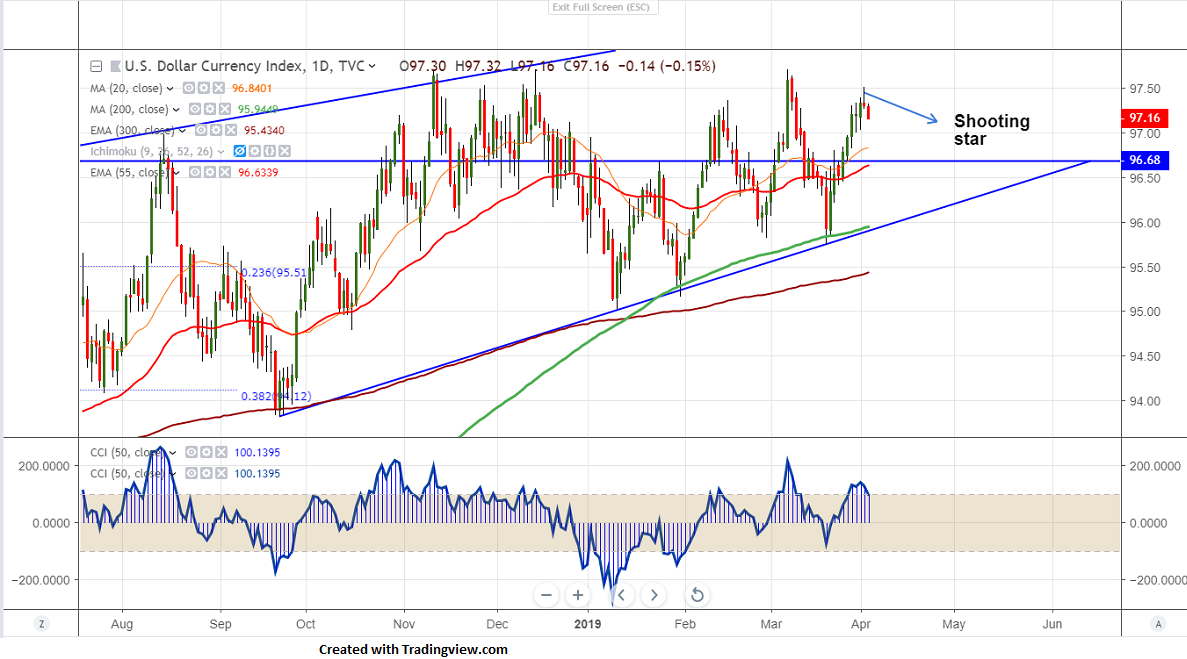Click the price change −0.14 (−0.15%) text

tap(667, 67)
